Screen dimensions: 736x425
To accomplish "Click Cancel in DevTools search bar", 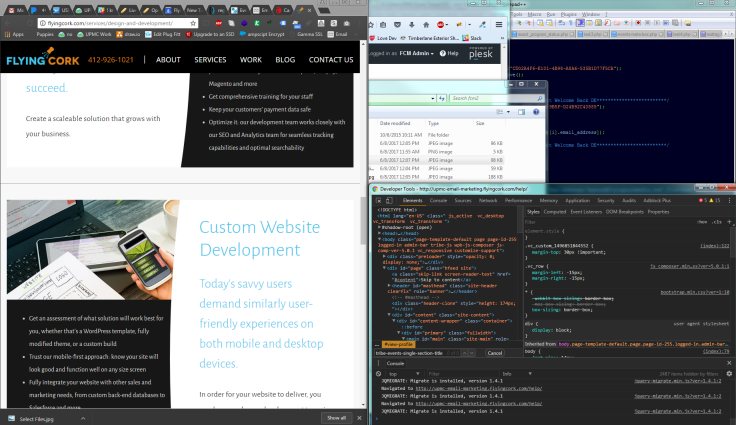I will (494, 353).
